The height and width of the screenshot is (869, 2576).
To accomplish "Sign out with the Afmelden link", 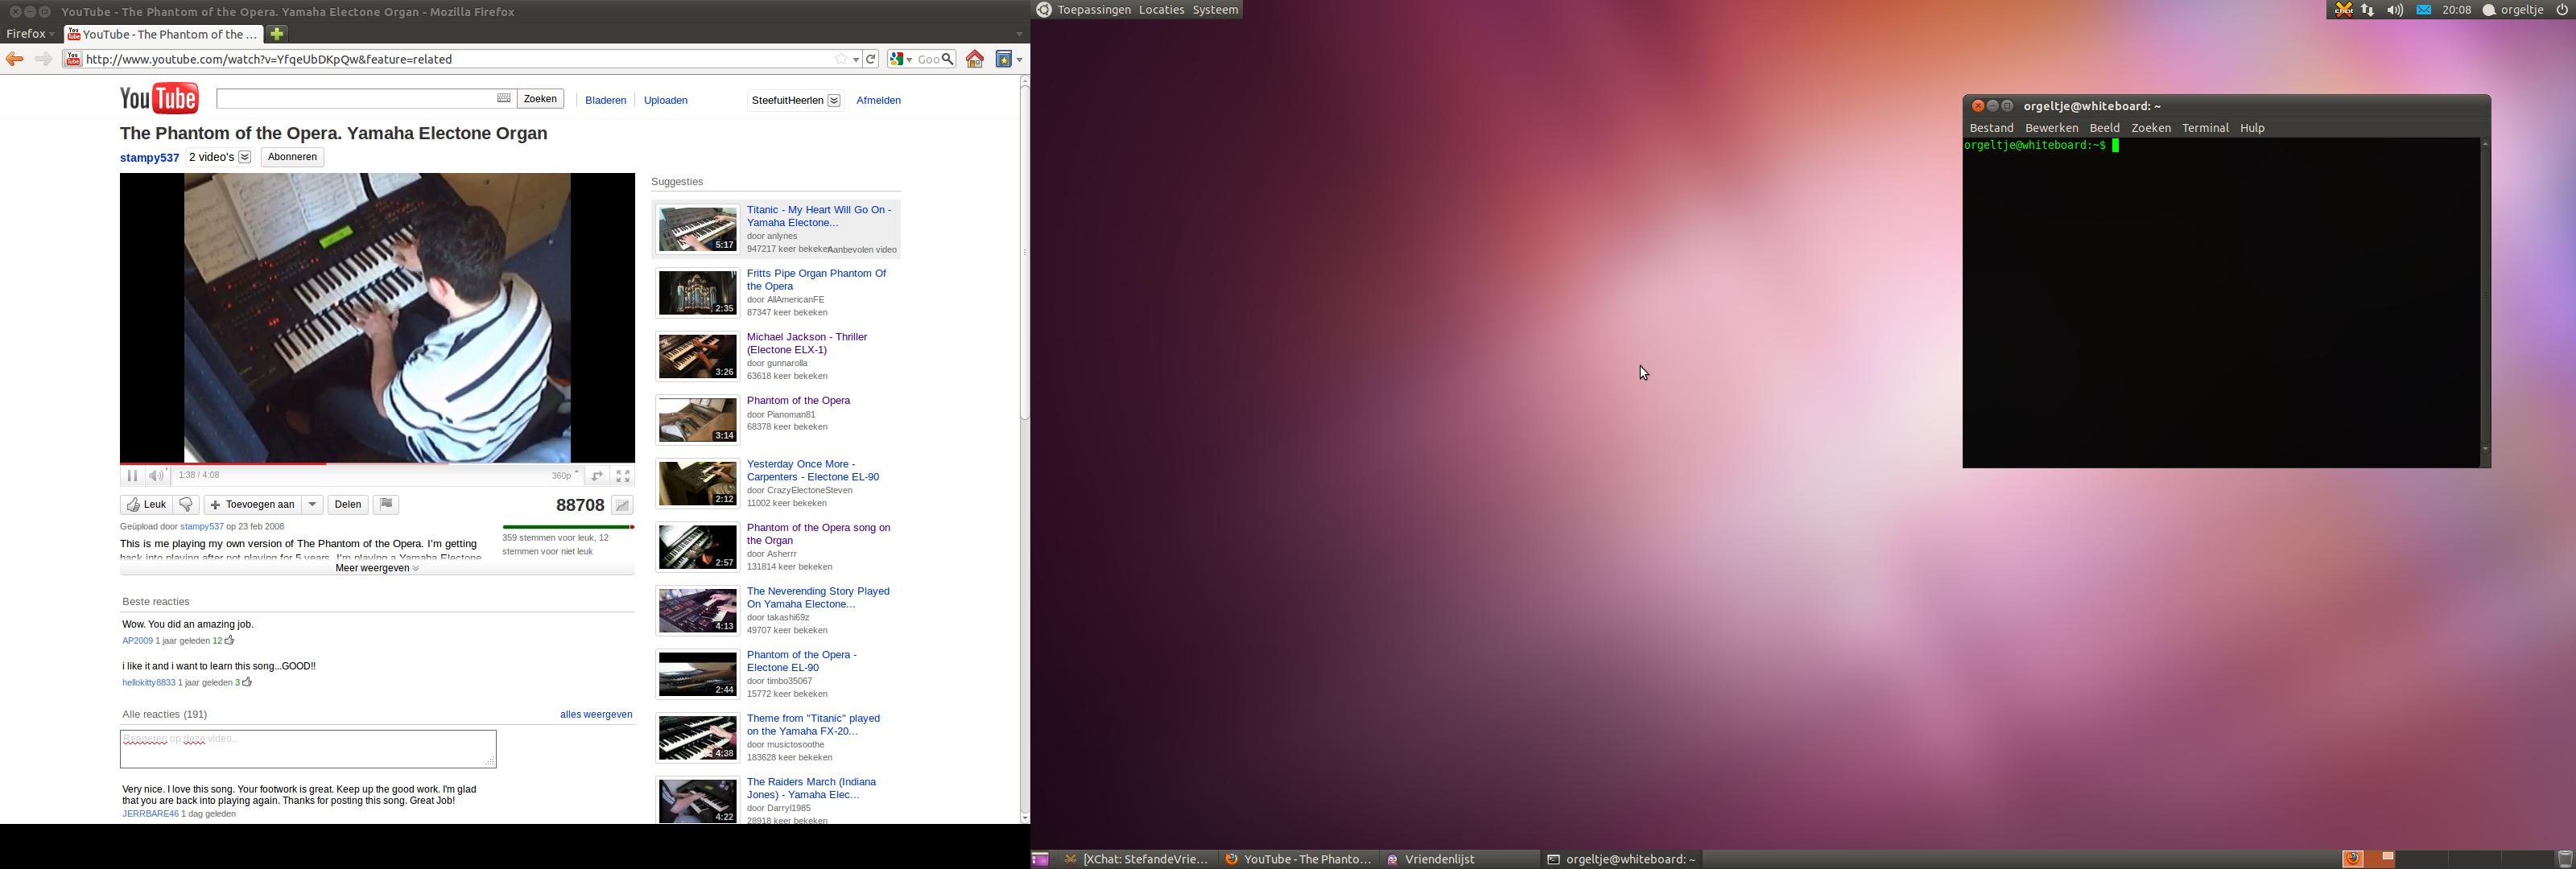I will click(878, 100).
